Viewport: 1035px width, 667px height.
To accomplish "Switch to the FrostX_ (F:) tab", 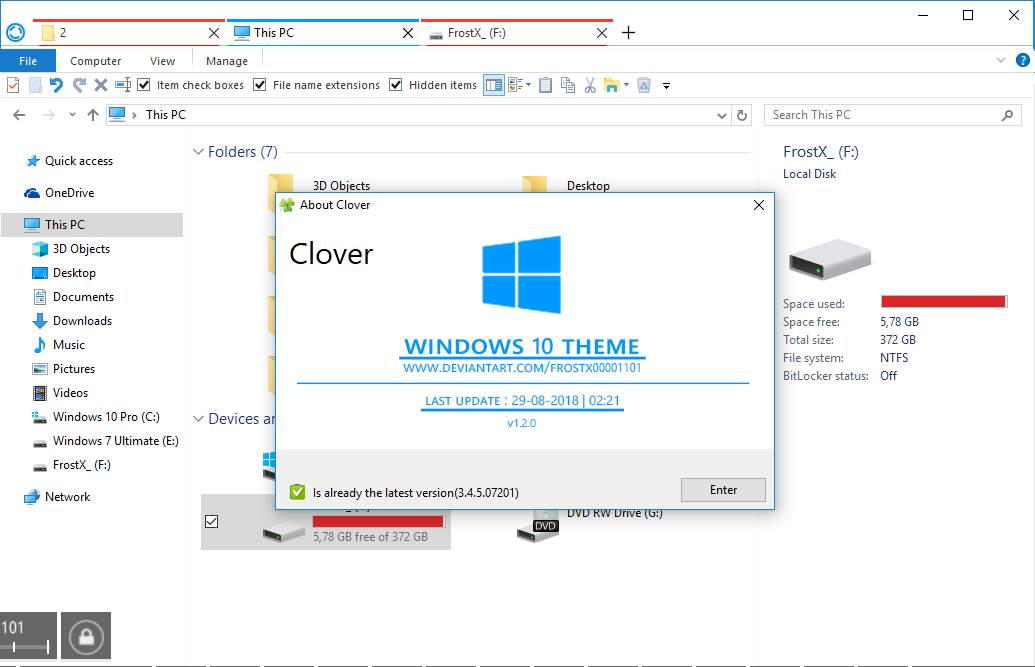I will pos(517,33).
